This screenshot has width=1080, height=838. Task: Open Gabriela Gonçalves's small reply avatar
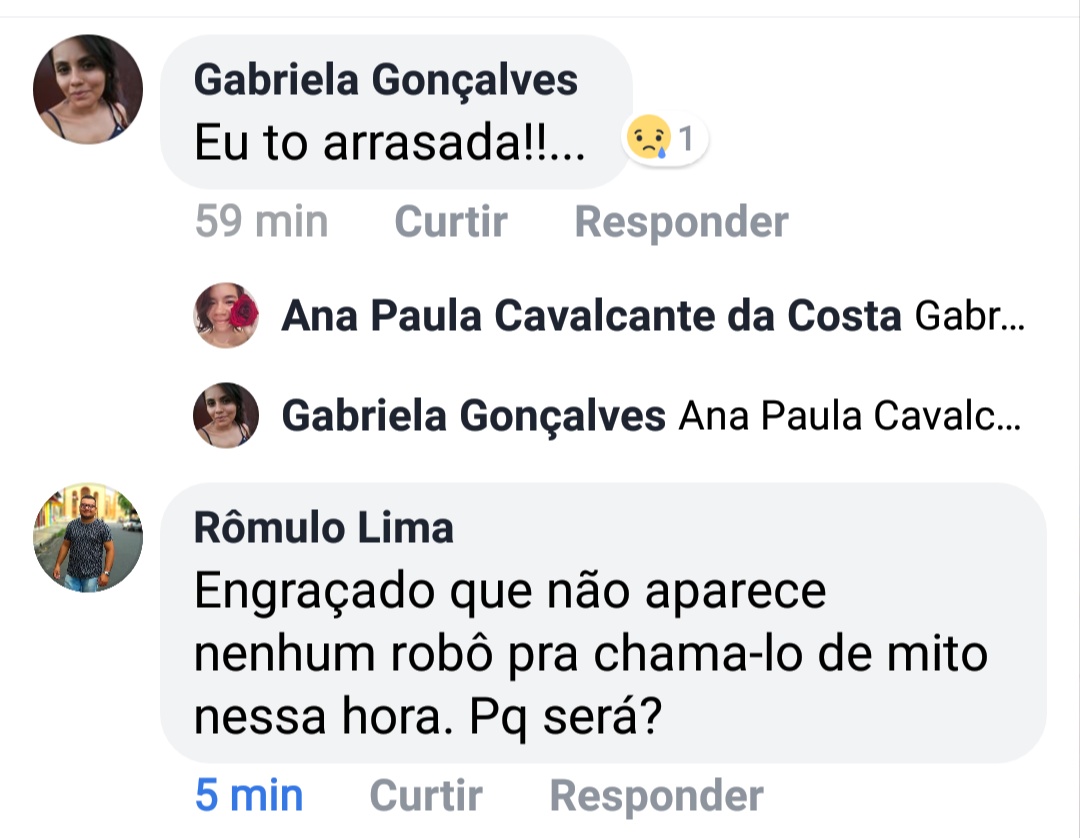point(226,415)
